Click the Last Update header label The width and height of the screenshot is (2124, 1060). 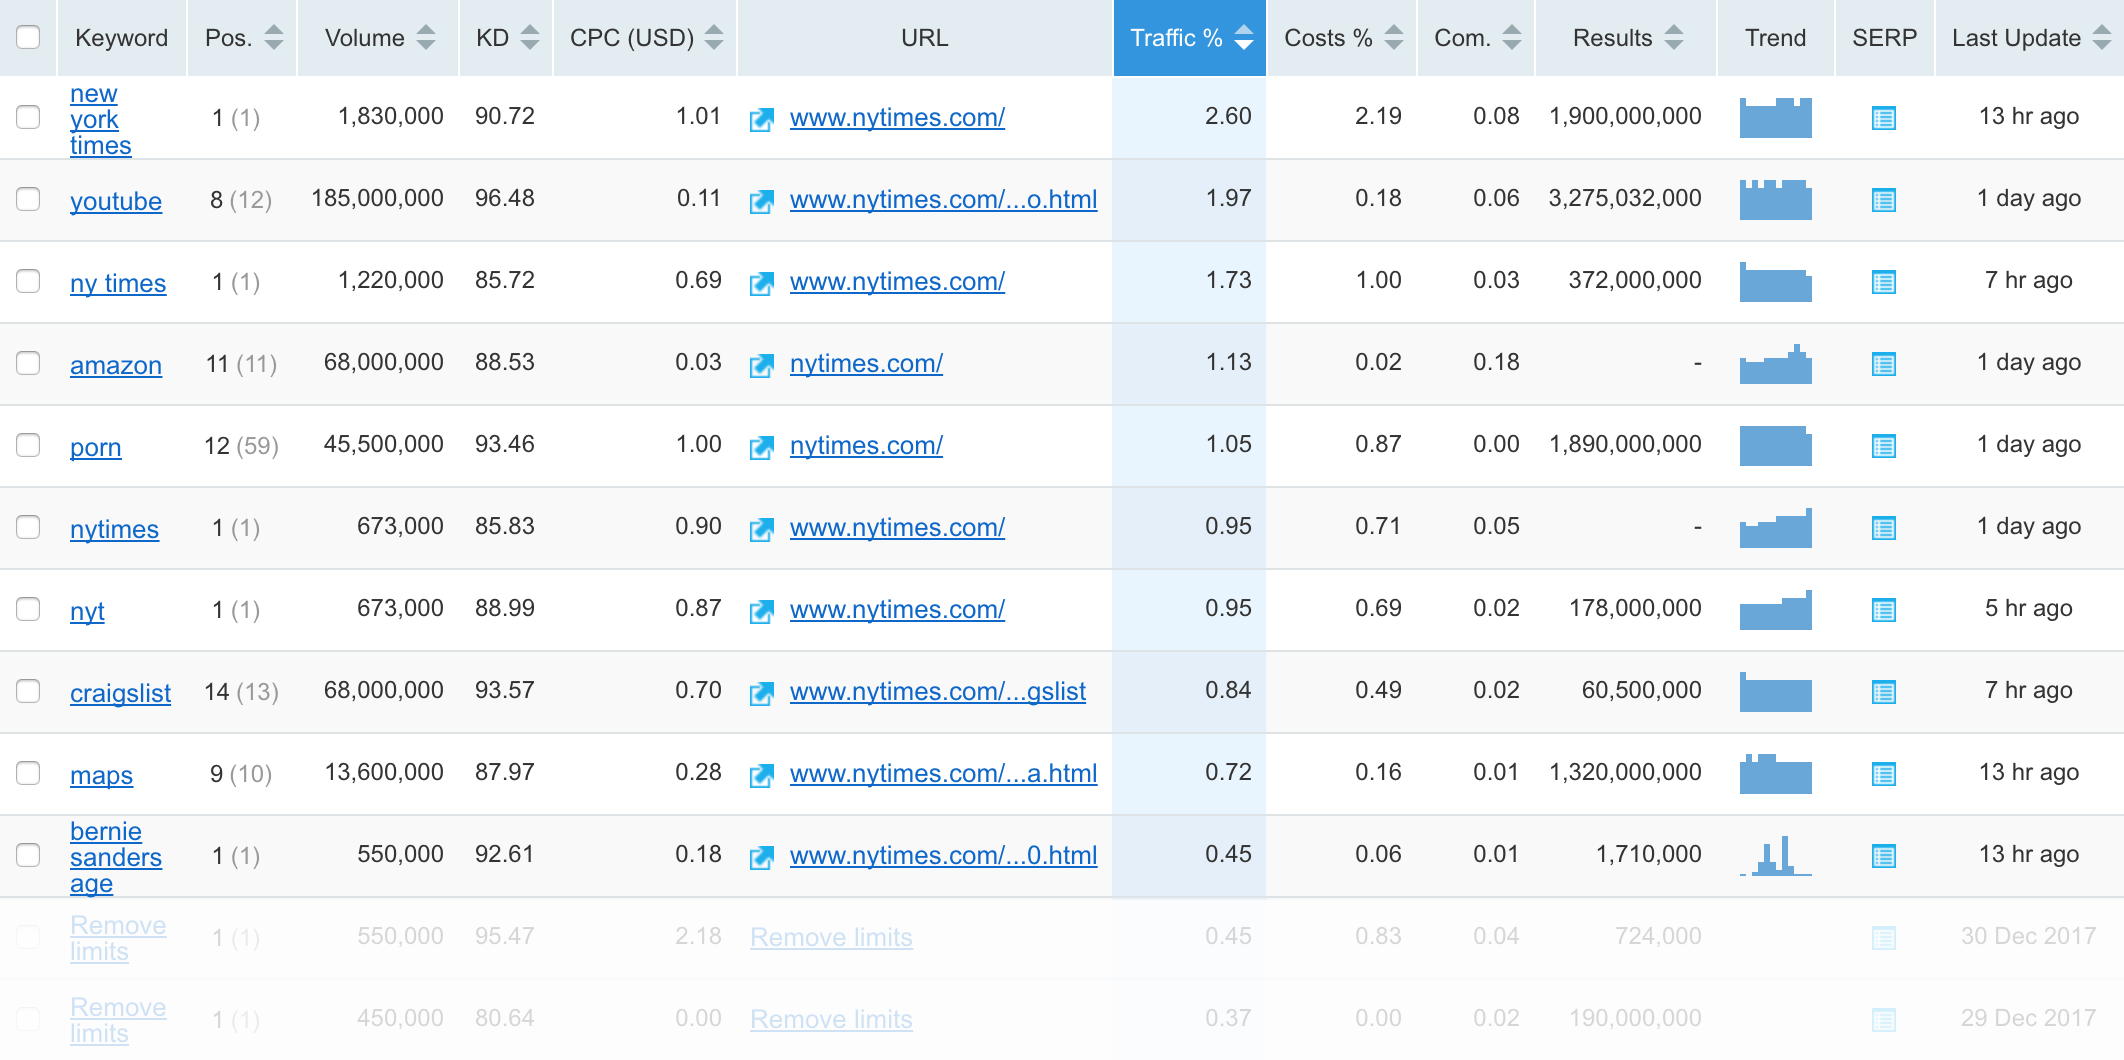[x=2016, y=38]
